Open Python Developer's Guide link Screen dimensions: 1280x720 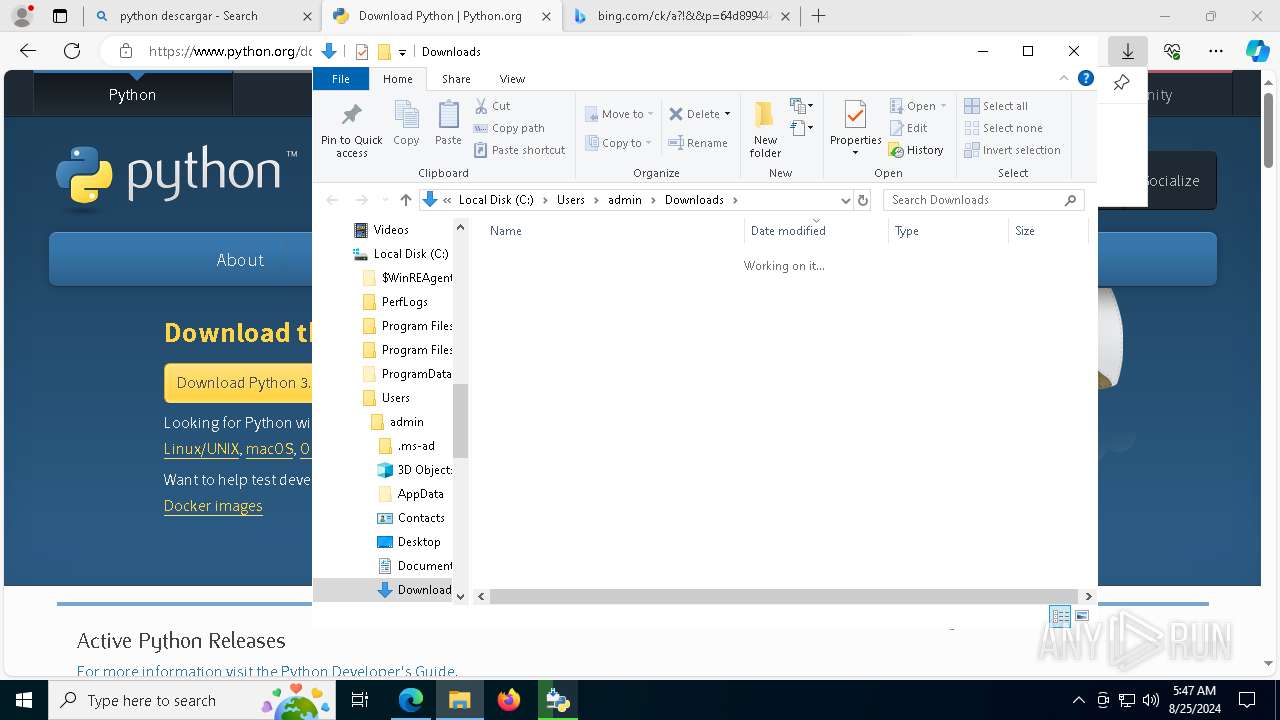[x=368, y=671]
